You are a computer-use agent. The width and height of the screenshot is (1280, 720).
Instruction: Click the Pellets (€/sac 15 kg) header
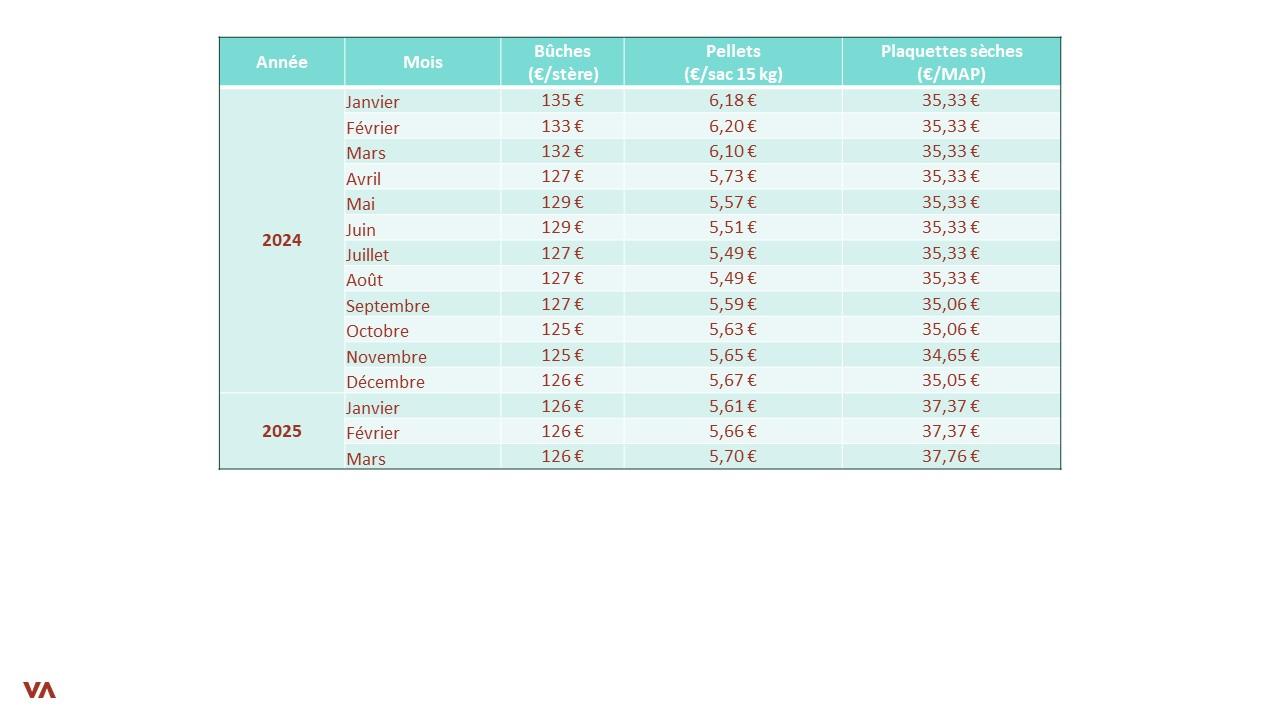(x=733, y=62)
